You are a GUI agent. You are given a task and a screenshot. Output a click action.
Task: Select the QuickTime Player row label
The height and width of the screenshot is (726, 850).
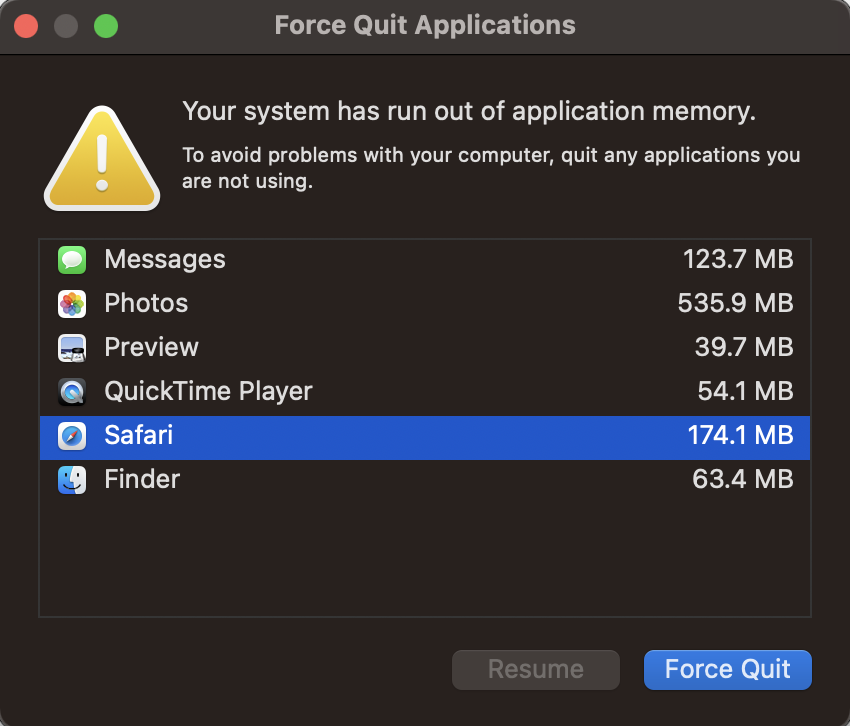[209, 391]
